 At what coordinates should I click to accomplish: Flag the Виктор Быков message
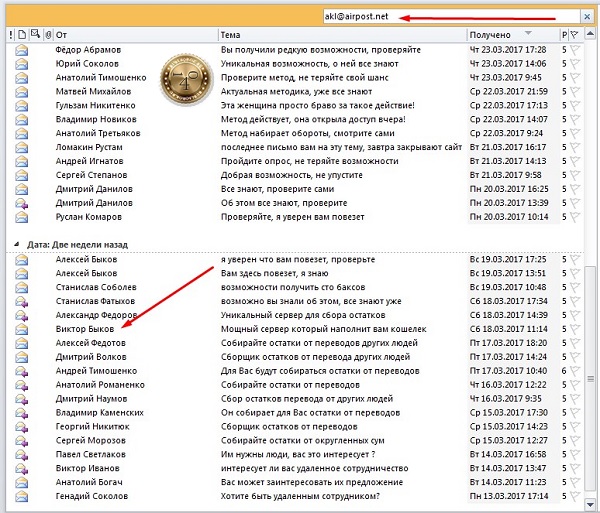[575, 329]
